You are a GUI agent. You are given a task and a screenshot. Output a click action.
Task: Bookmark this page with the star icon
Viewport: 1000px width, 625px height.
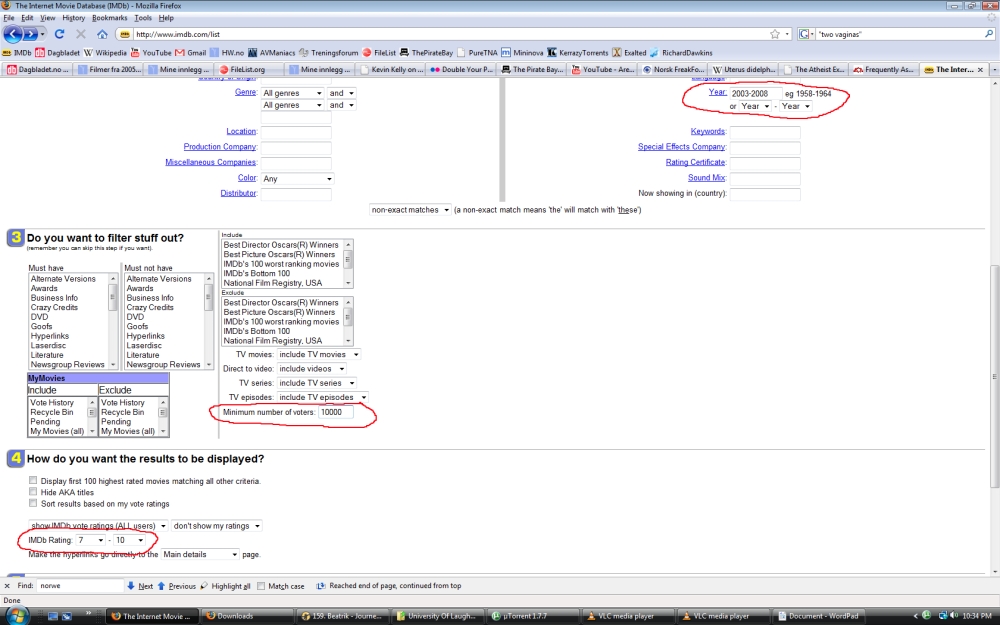[775, 34]
